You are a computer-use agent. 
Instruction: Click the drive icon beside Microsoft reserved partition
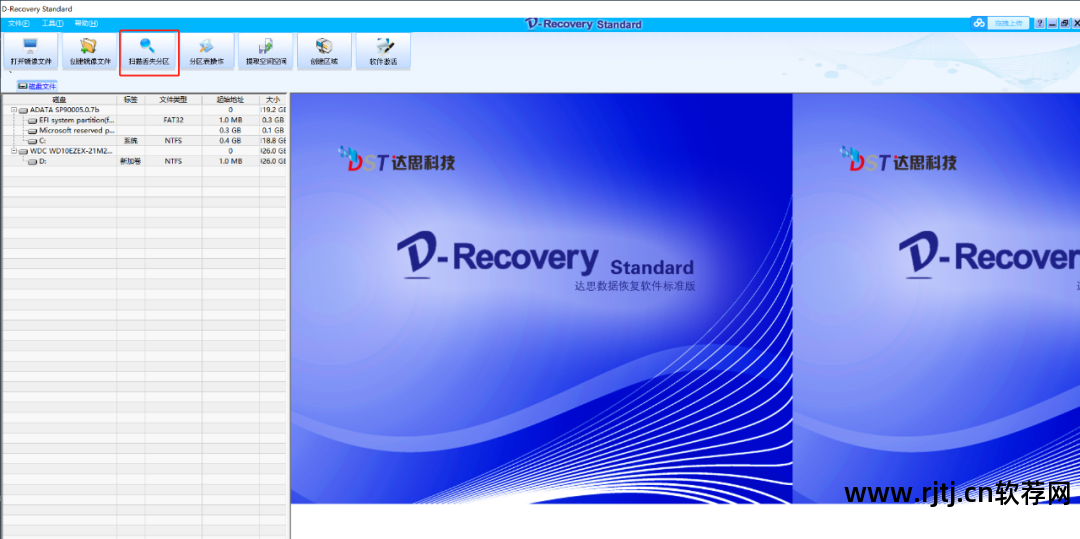tap(32, 131)
